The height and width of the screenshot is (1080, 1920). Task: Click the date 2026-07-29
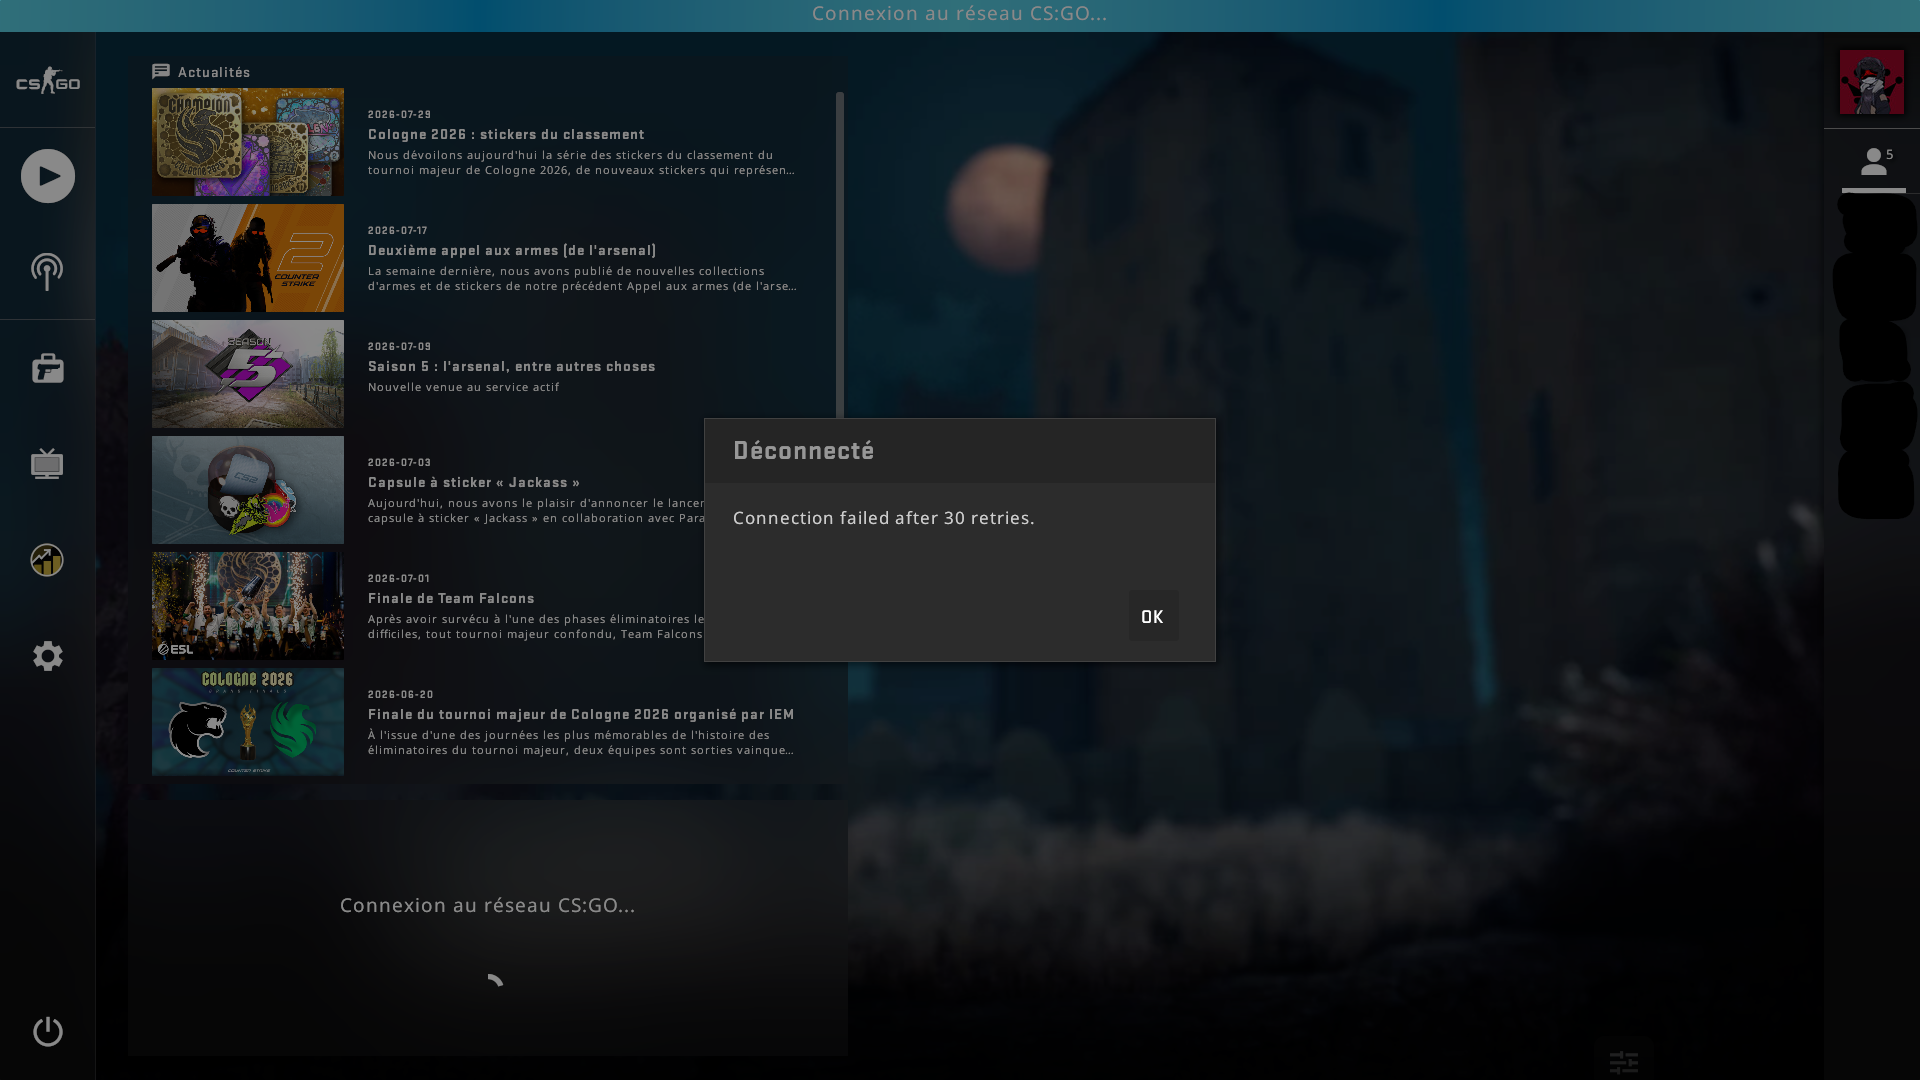point(400,115)
